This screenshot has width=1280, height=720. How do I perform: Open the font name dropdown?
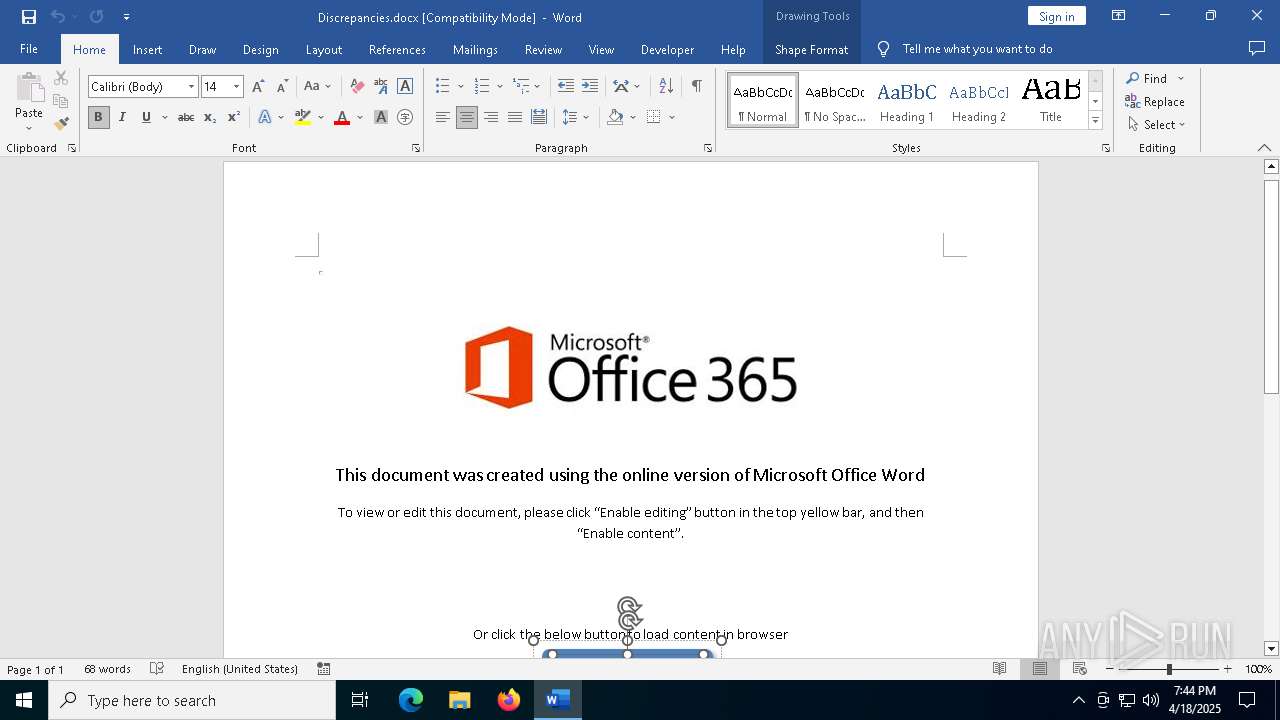tap(191, 87)
